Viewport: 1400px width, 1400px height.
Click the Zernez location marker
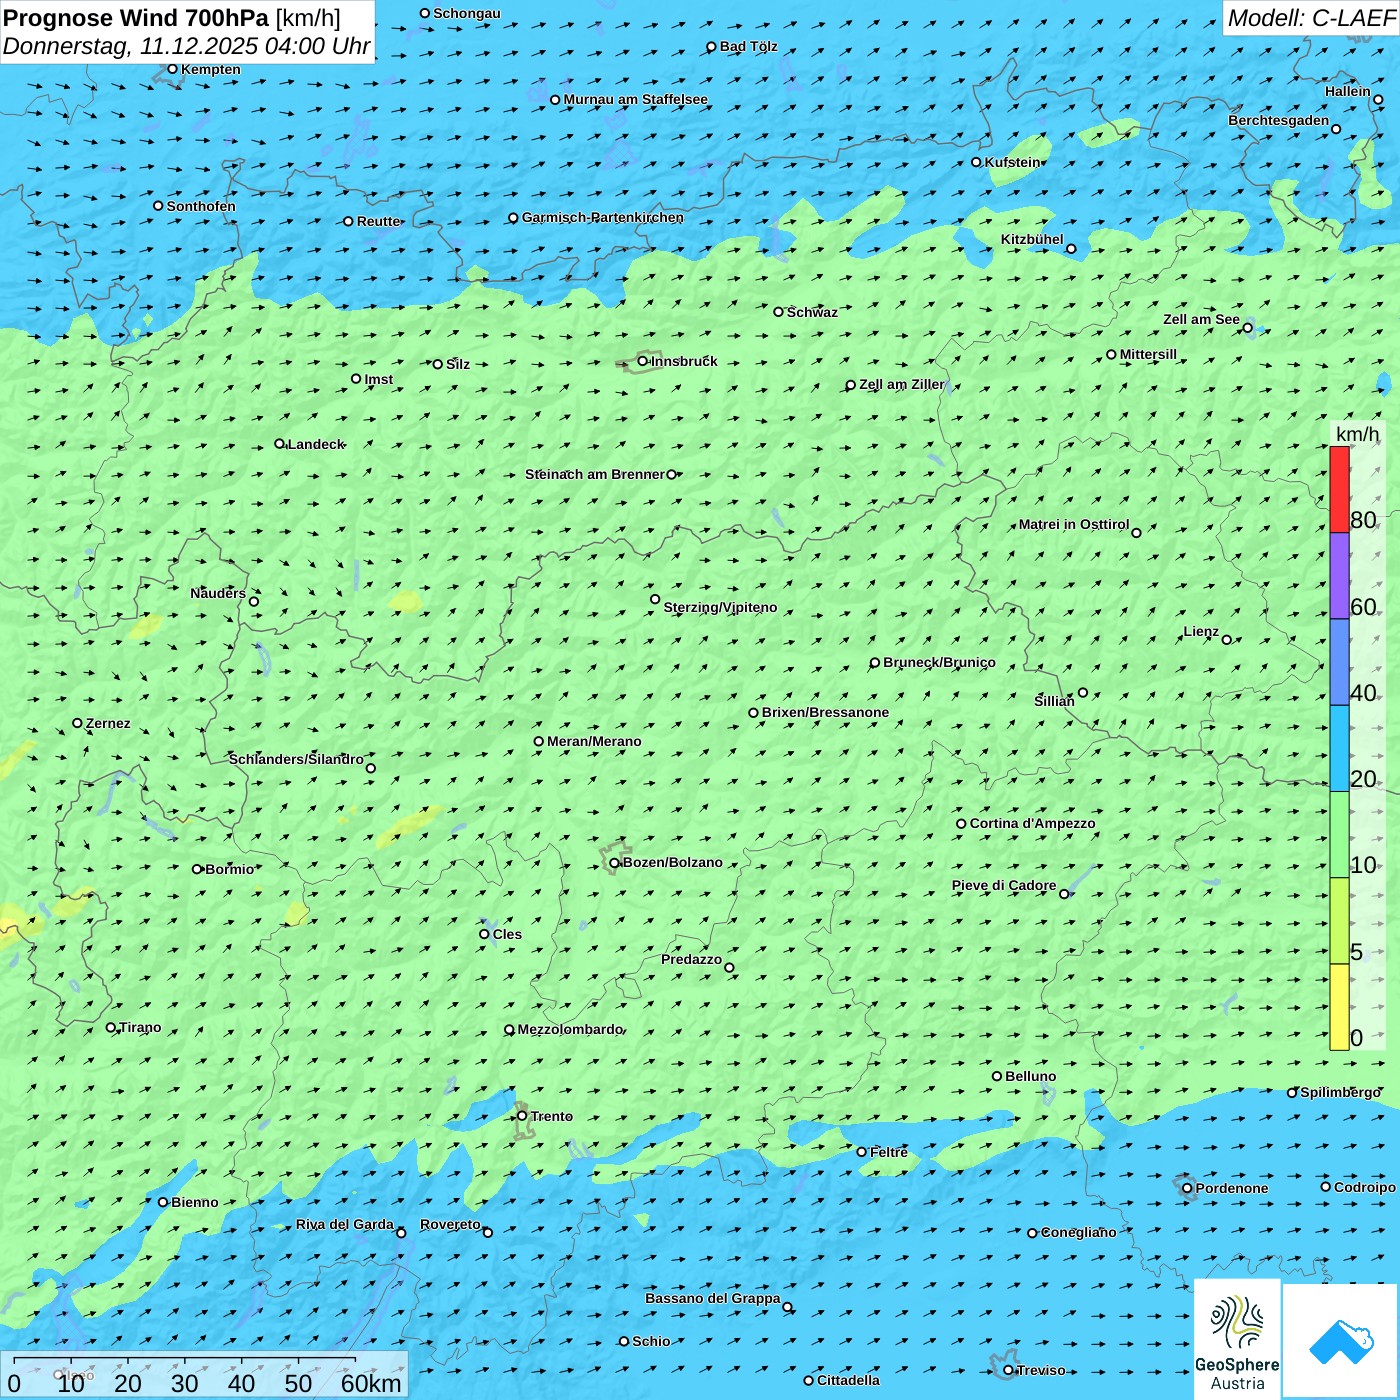click(78, 723)
